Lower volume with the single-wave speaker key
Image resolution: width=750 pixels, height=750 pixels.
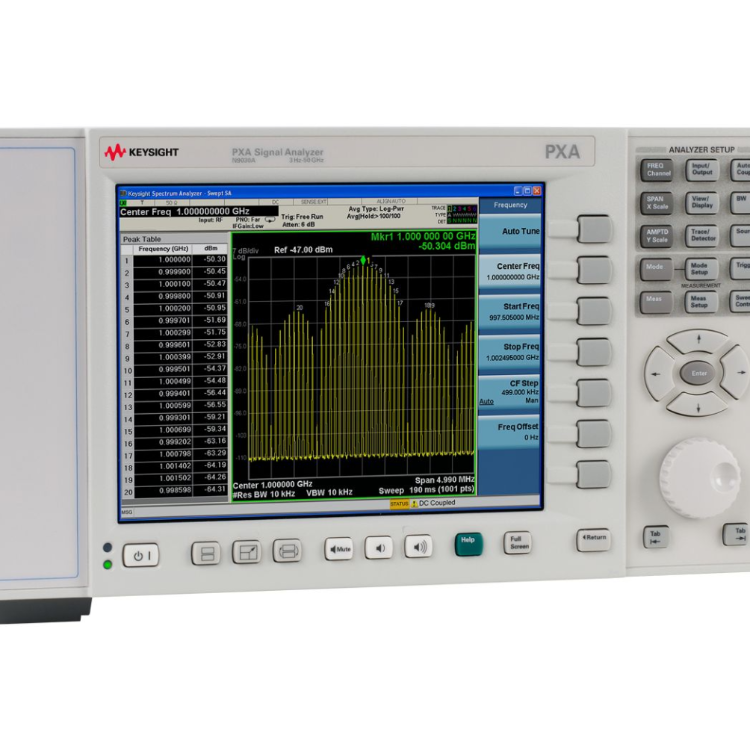(379, 548)
